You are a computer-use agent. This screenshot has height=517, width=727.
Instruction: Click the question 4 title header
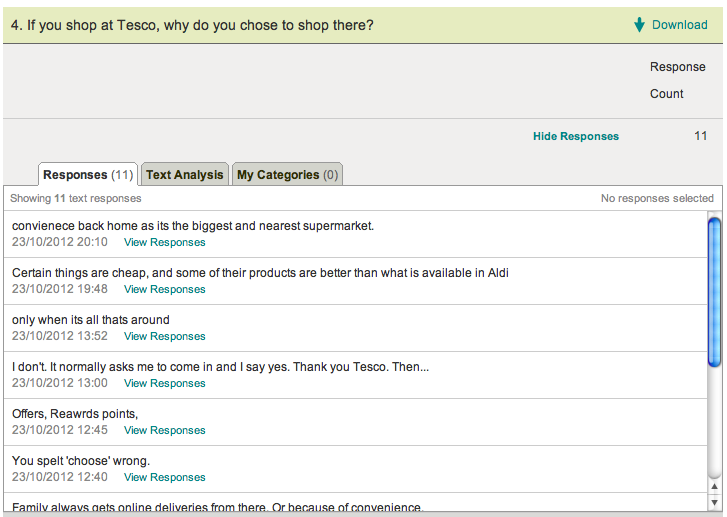[x=192, y=25]
